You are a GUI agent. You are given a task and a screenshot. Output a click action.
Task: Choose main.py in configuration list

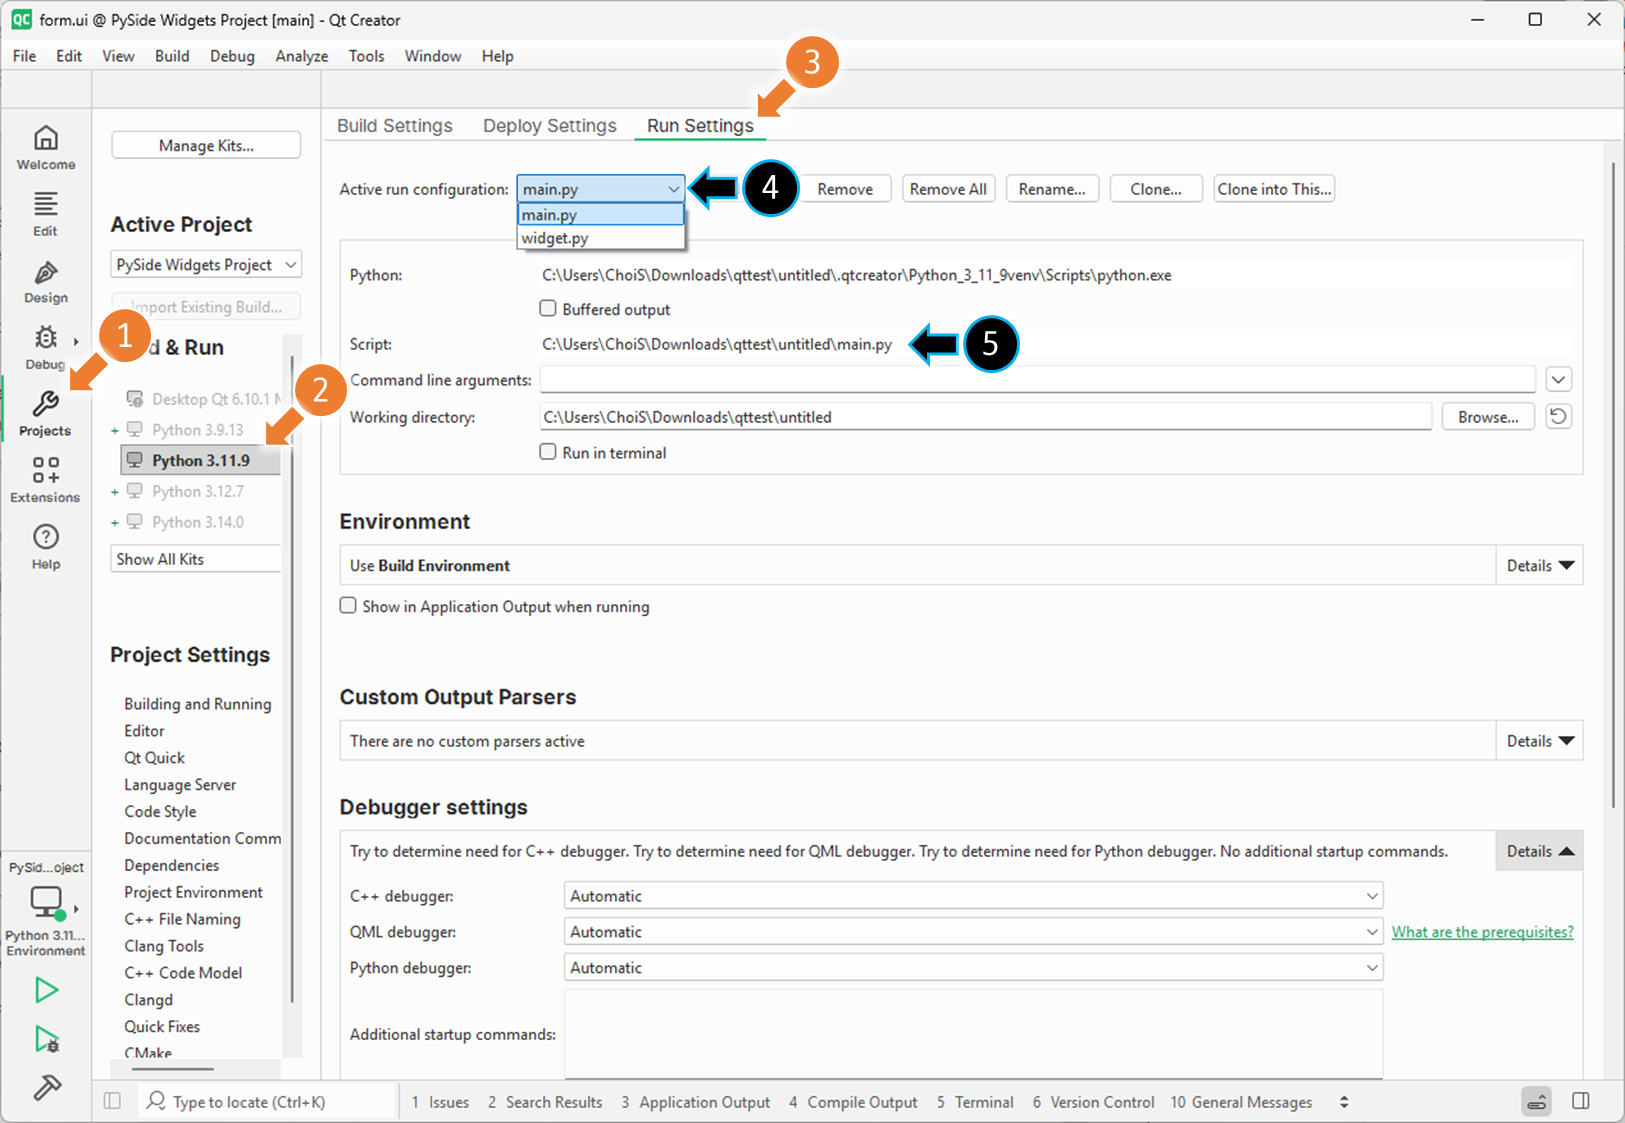(x=600, y=215)
